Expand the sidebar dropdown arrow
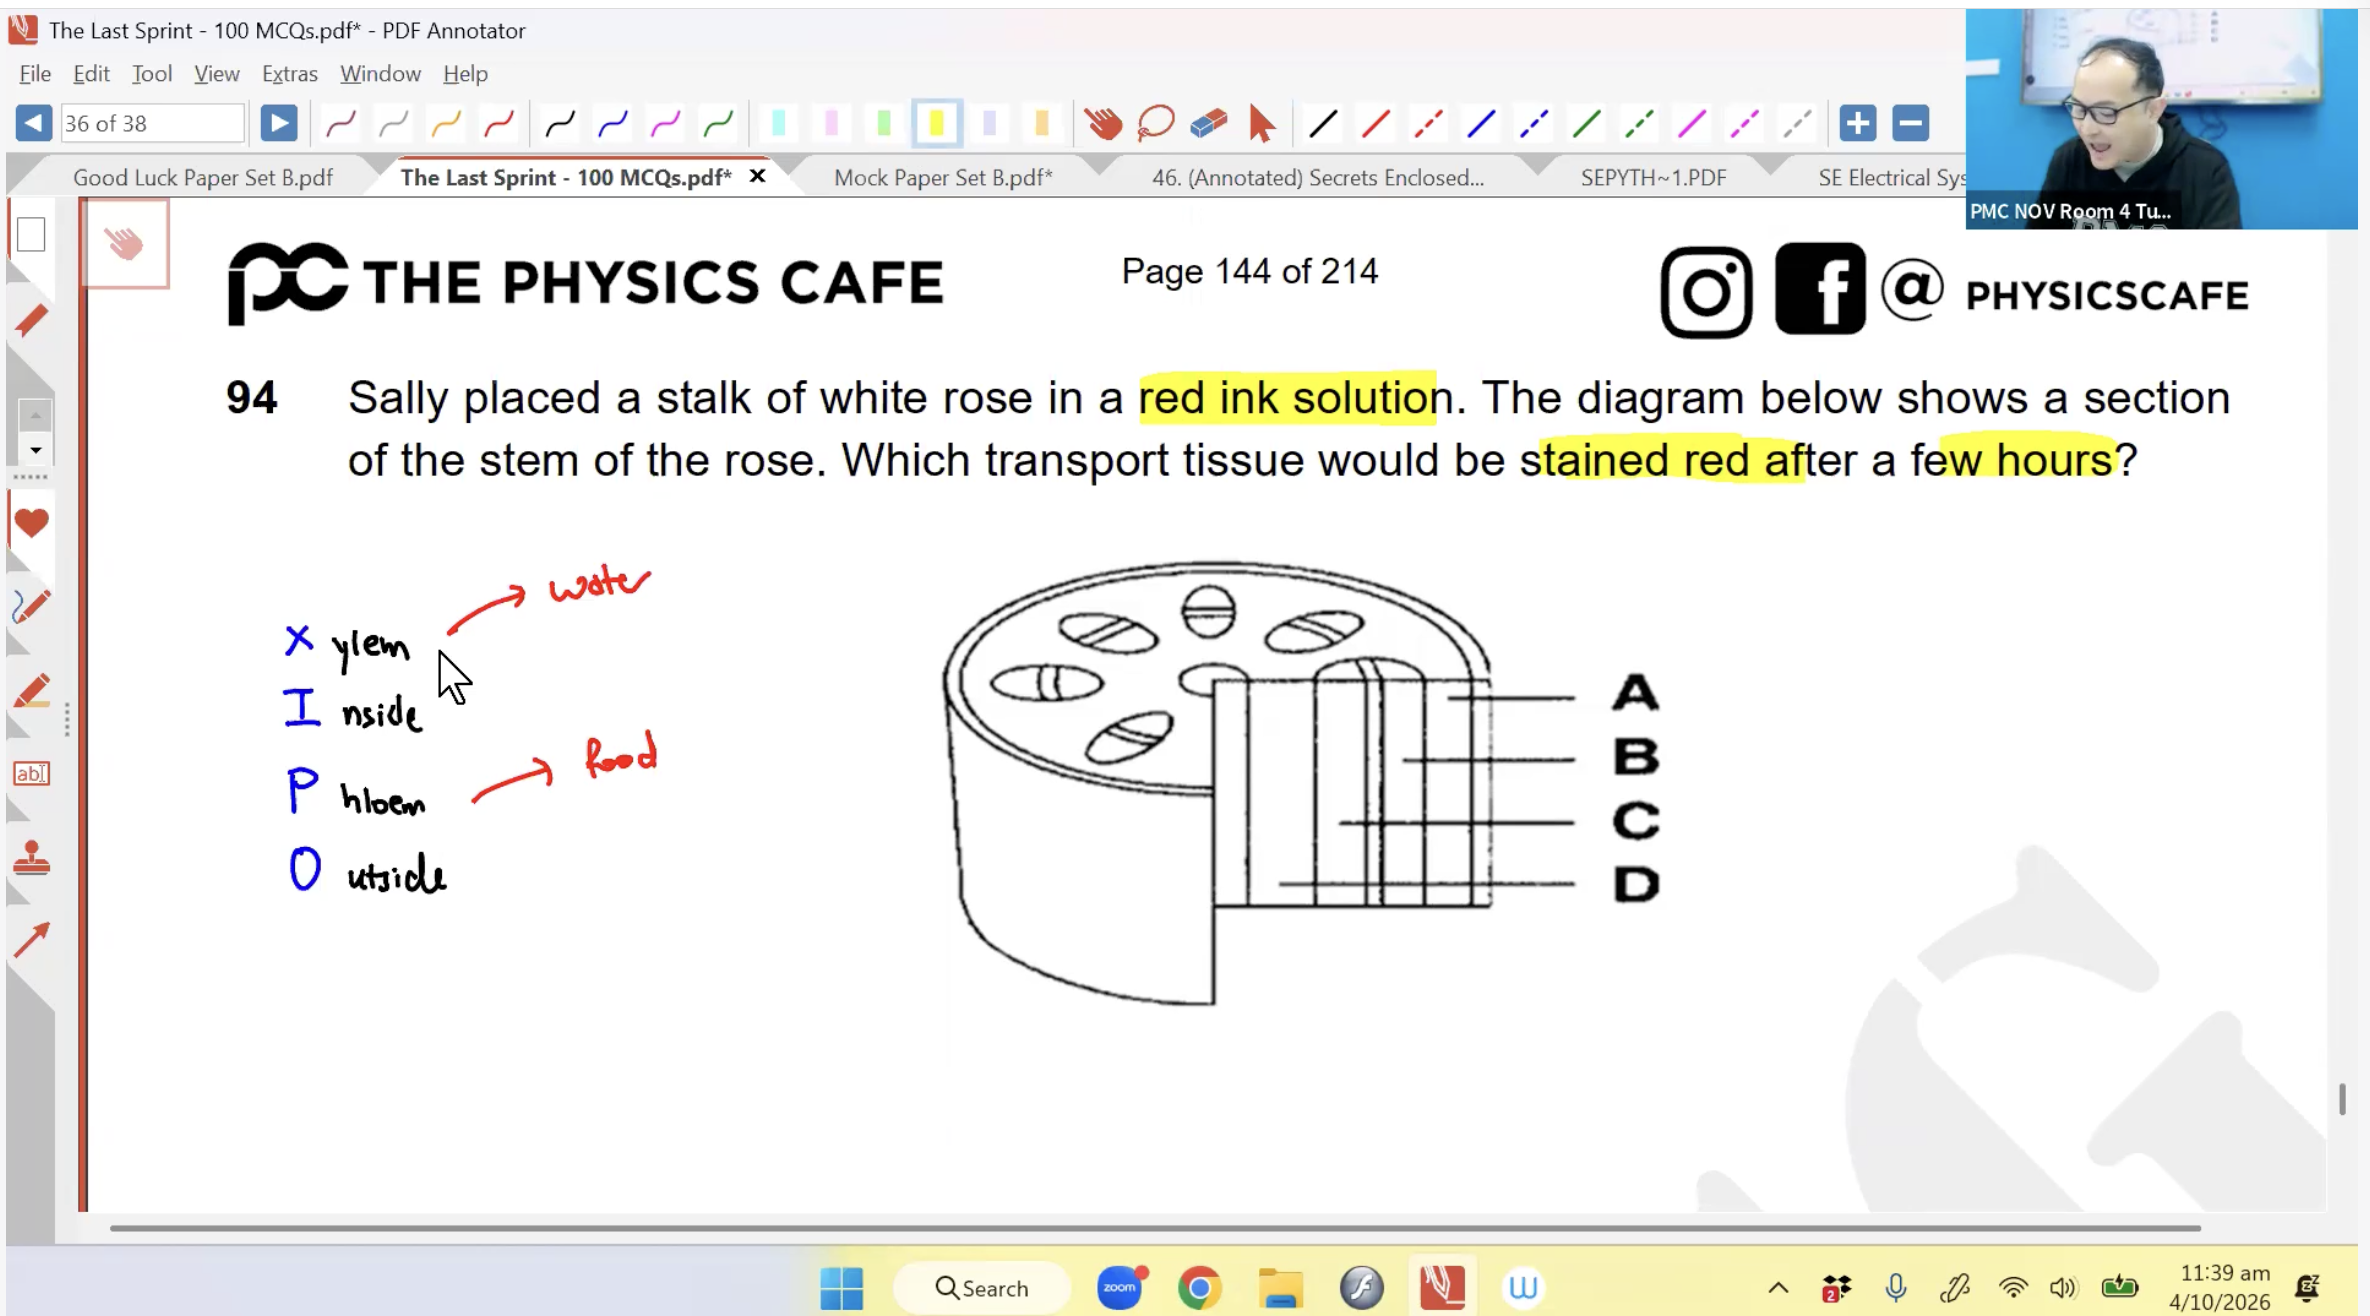The image size is (2370, 1316). click(x=35, y=451)
